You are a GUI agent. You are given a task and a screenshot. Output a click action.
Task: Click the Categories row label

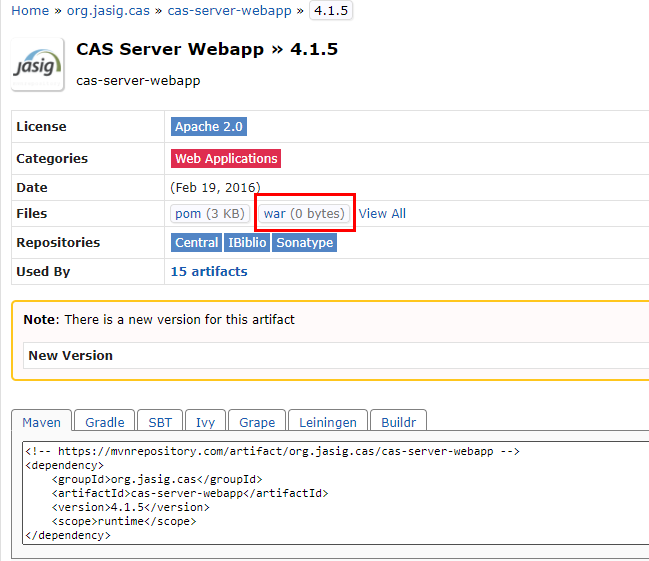pos(52,159)
